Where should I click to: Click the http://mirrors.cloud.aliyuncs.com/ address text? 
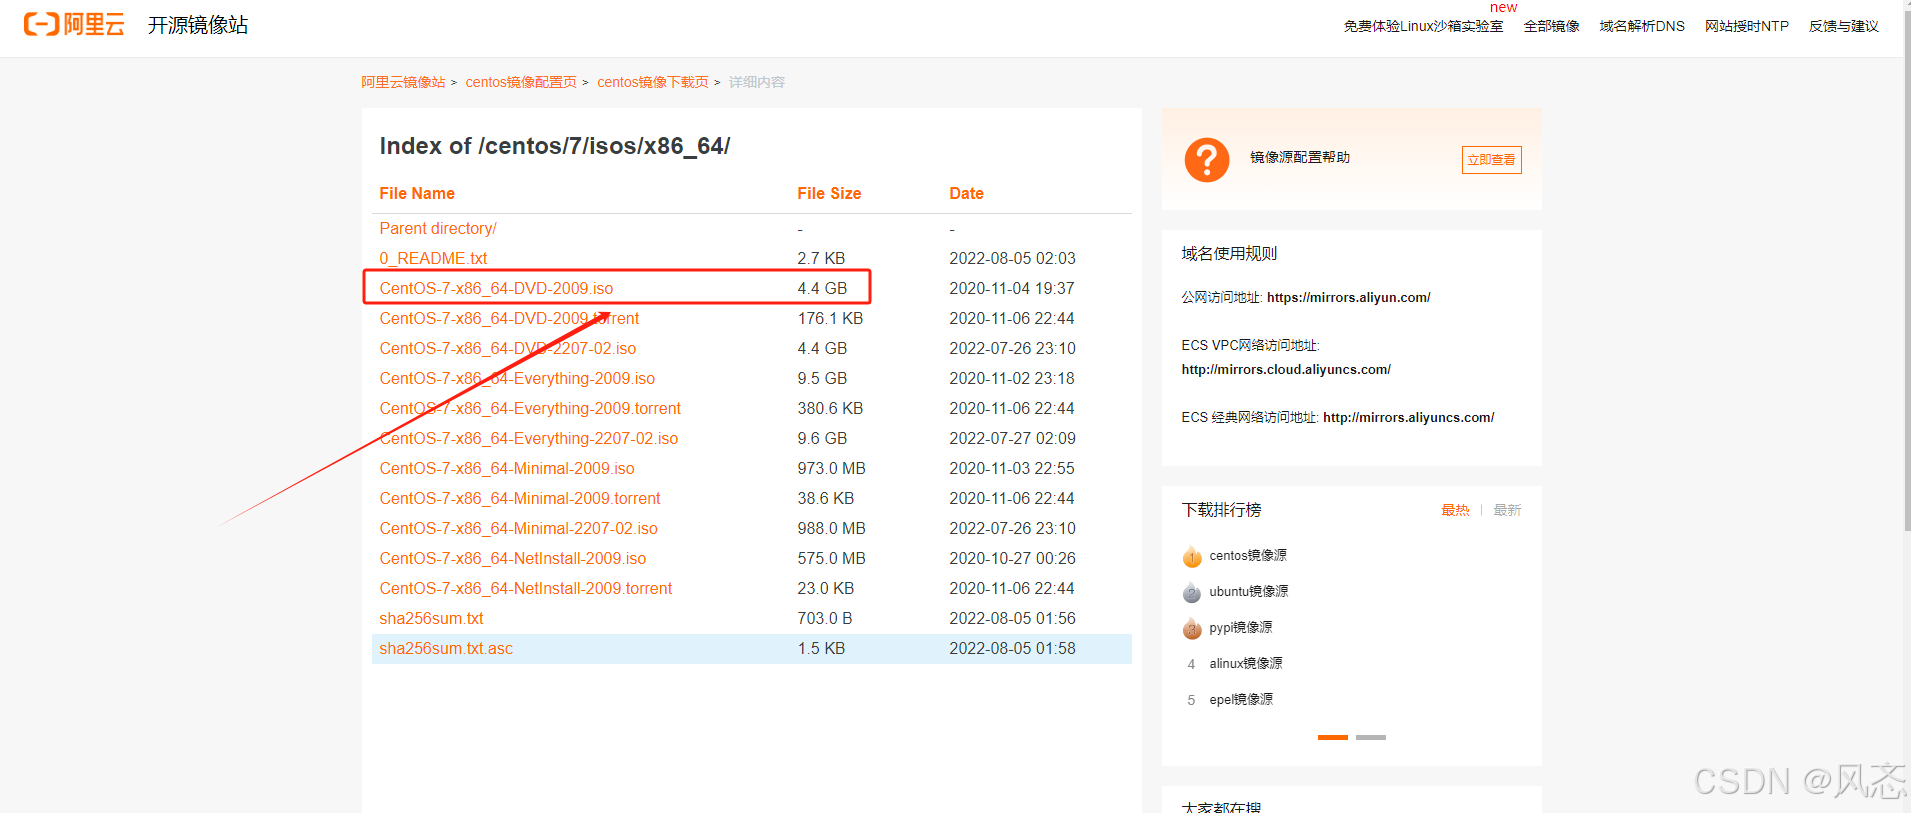tap(1286, 369)
